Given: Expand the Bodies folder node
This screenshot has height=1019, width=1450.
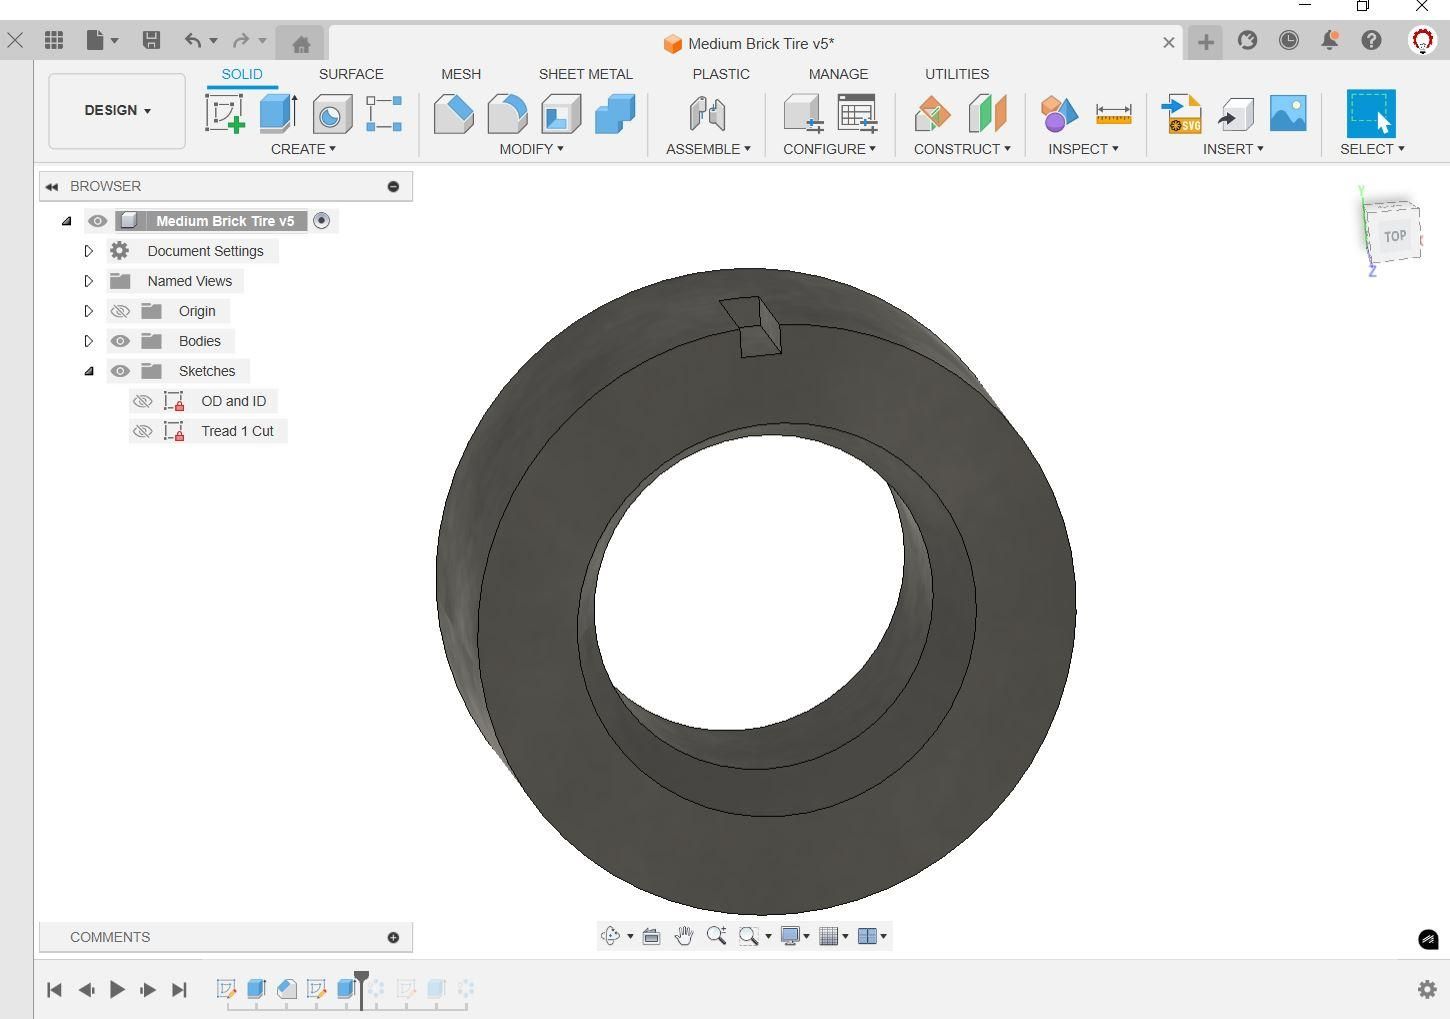Looking at the screenshot, I should tap(88, 341).
